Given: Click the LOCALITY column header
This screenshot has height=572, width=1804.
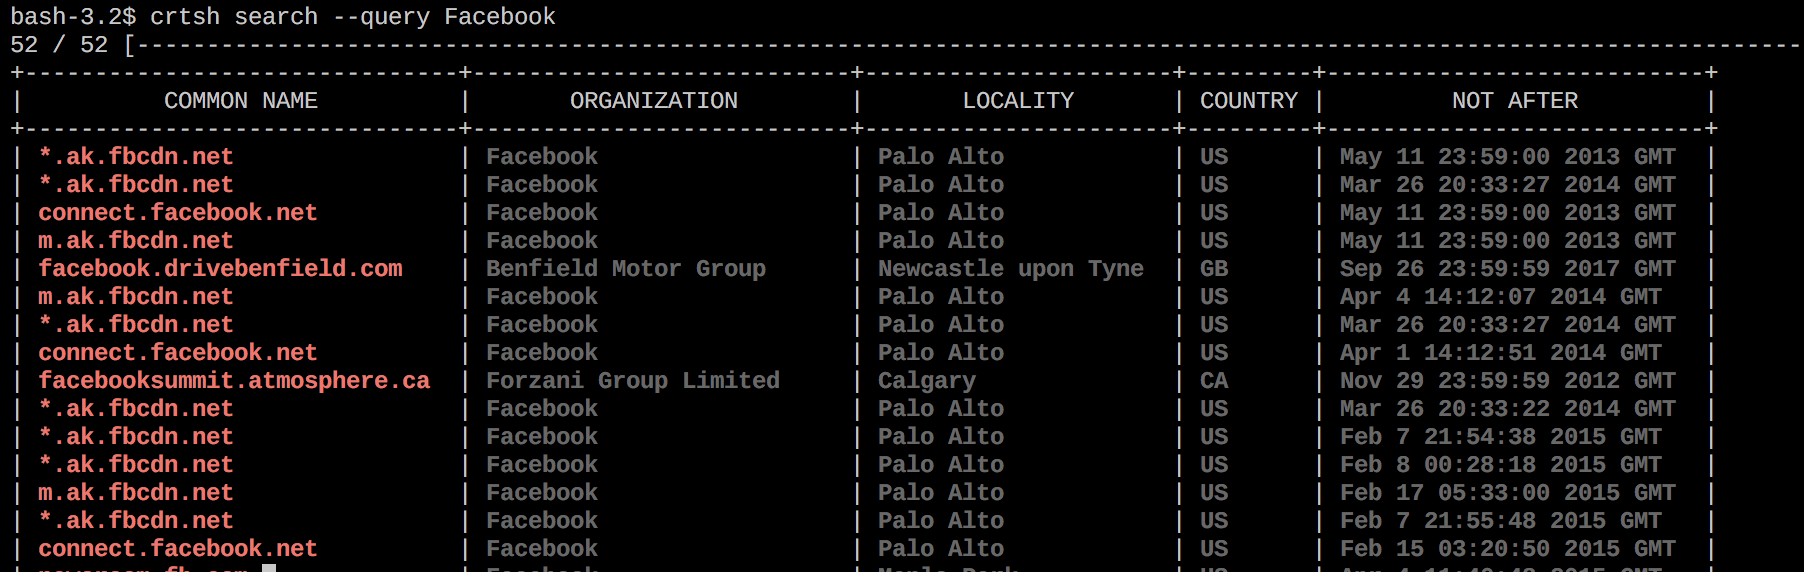Looking at the screenshot, I should 1018,101.
